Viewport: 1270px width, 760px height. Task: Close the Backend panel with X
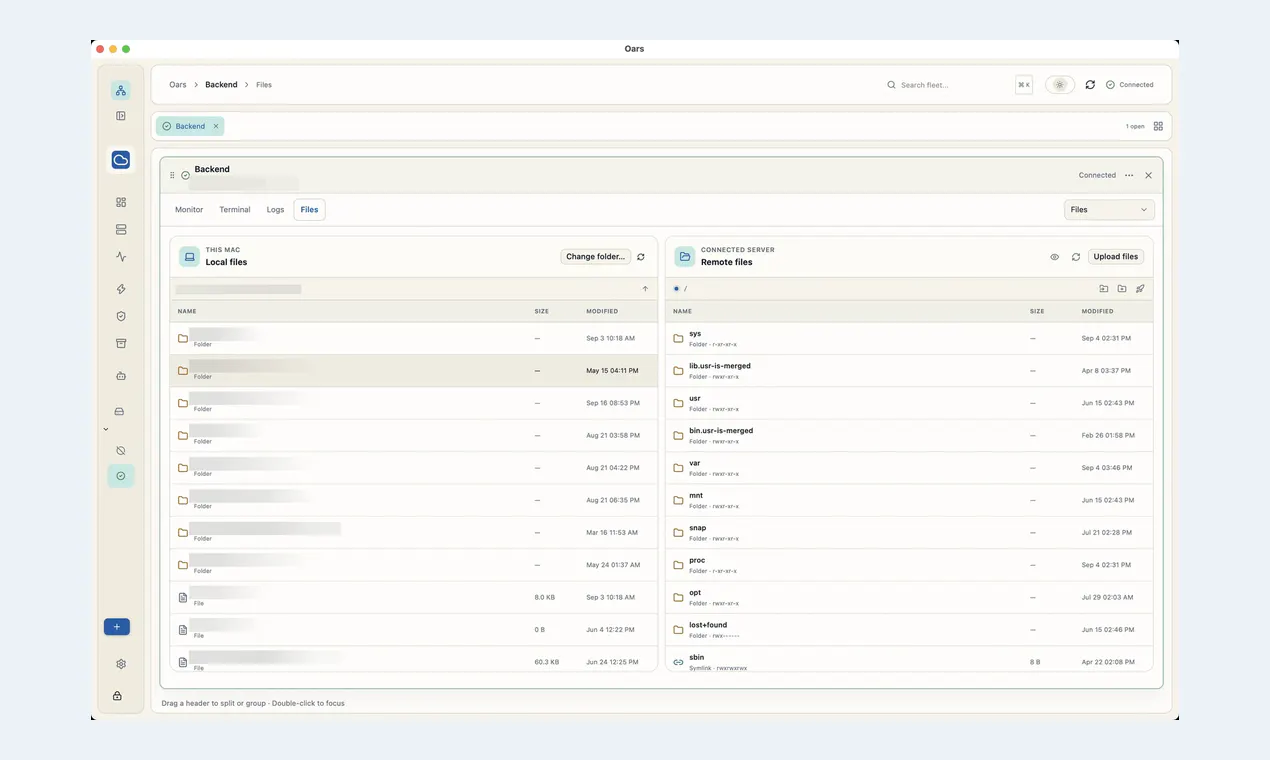coord(1148,175)
